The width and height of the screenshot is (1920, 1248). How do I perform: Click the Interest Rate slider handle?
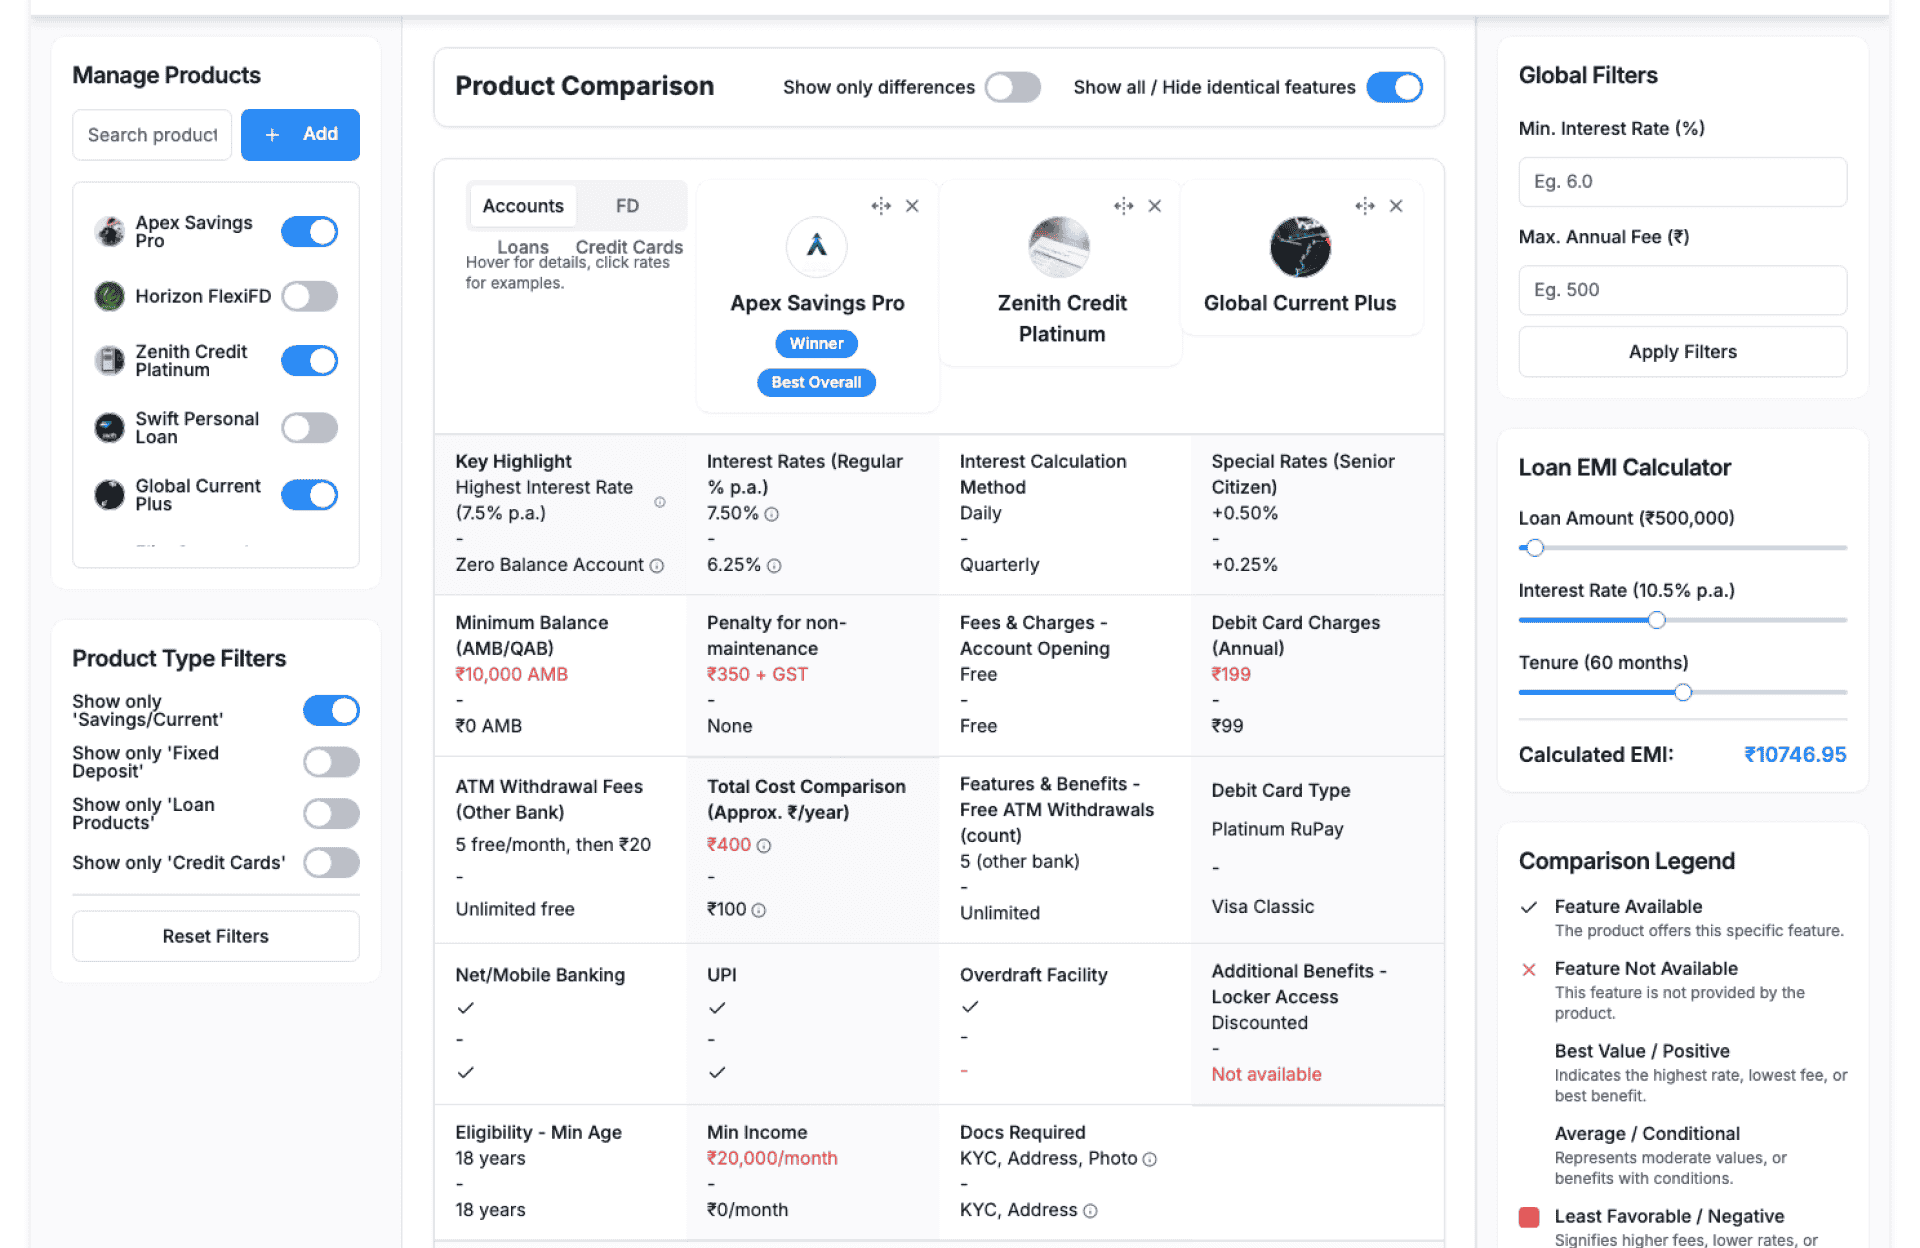pyautogui.click(x=1656, y=620)
